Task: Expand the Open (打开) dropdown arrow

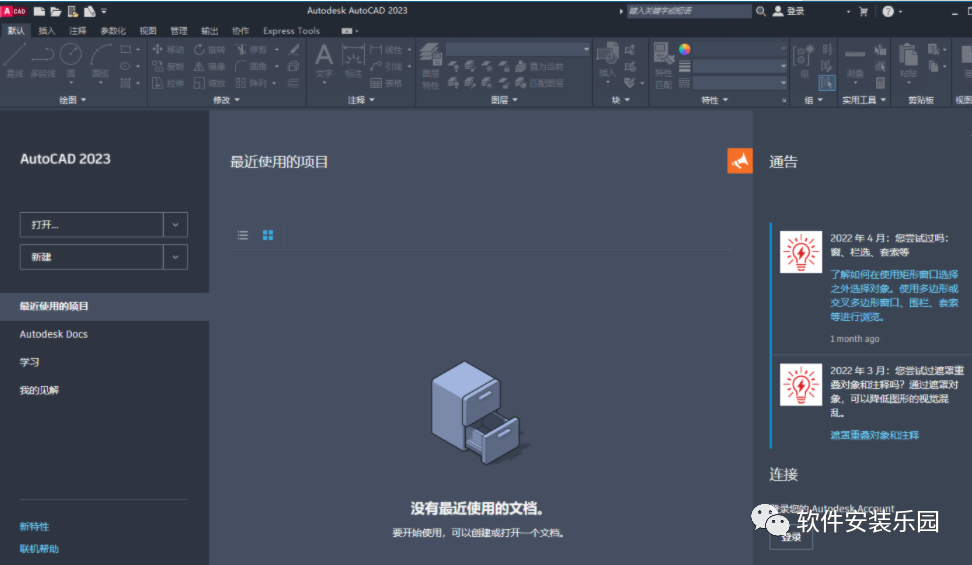Action: [x=175, y=225]
